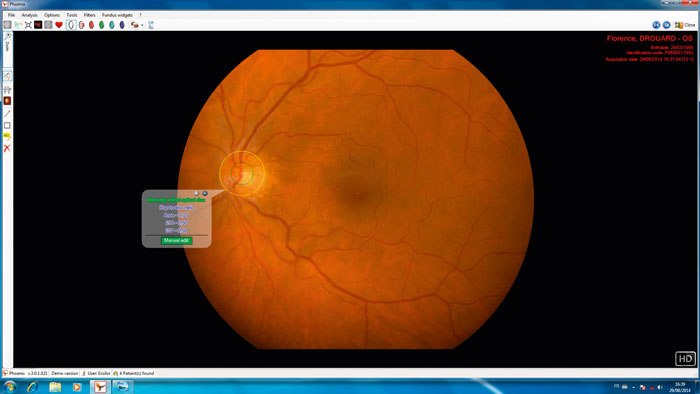
Task: Click the red X delete tool
Action: click(x=7, y=148)
